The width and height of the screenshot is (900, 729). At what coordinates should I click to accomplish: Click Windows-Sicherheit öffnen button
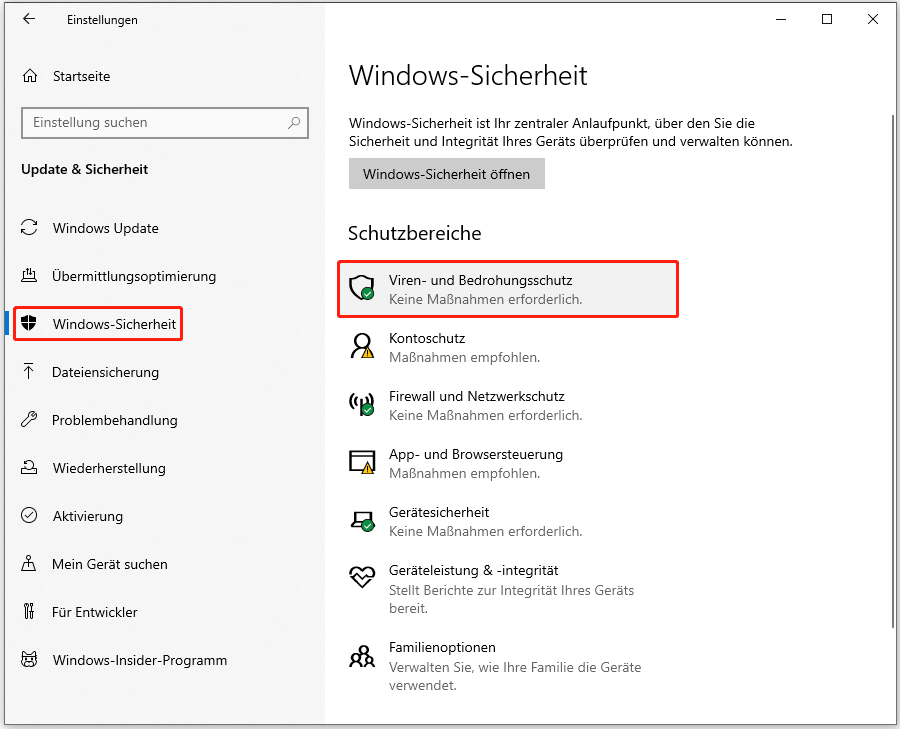[x=447, y=174]
